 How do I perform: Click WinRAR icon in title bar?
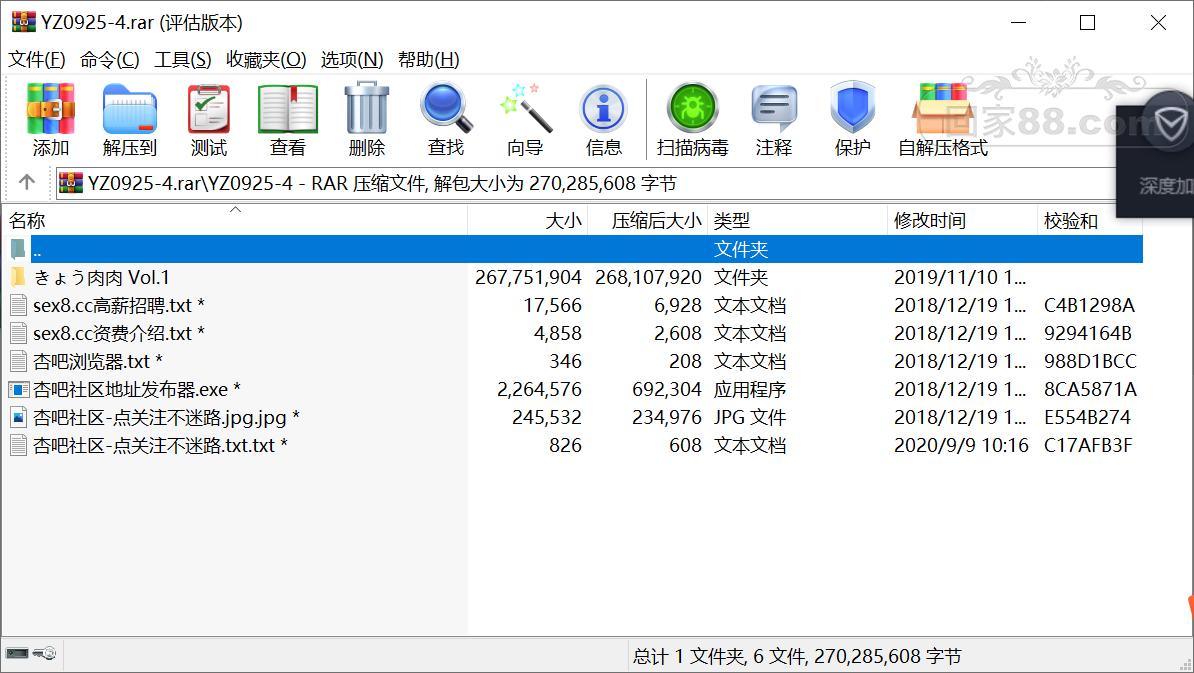[x=24, y=22]
